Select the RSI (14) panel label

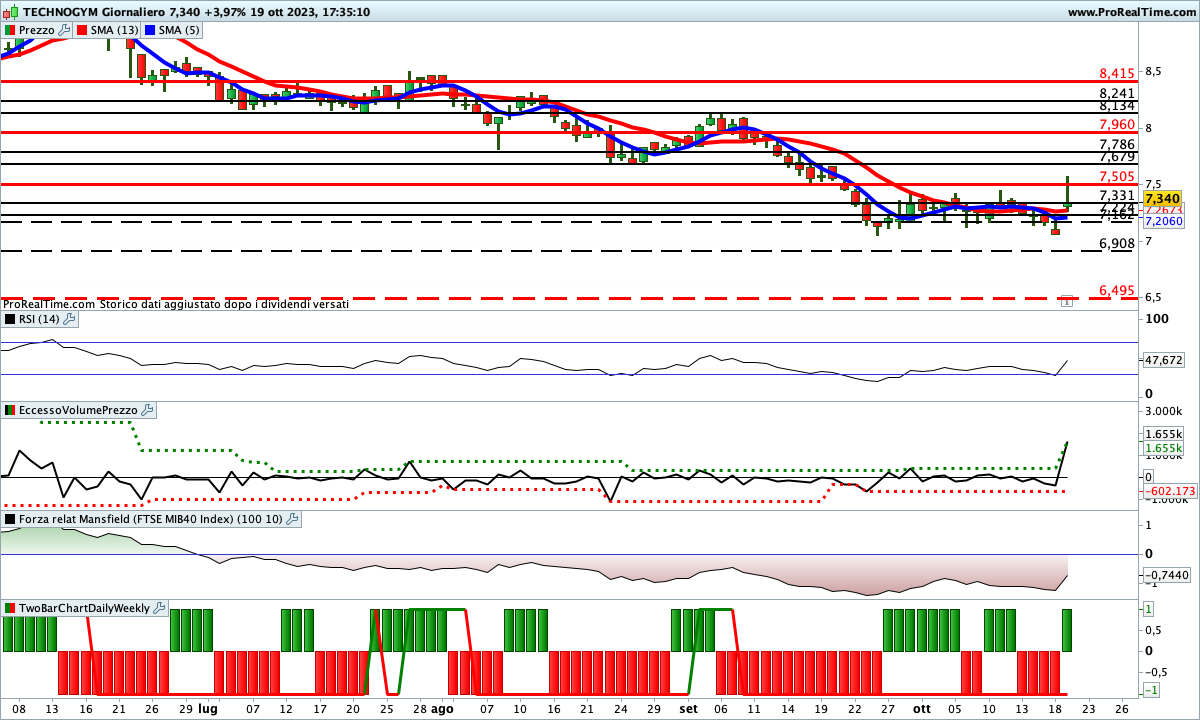pos(39,319)
